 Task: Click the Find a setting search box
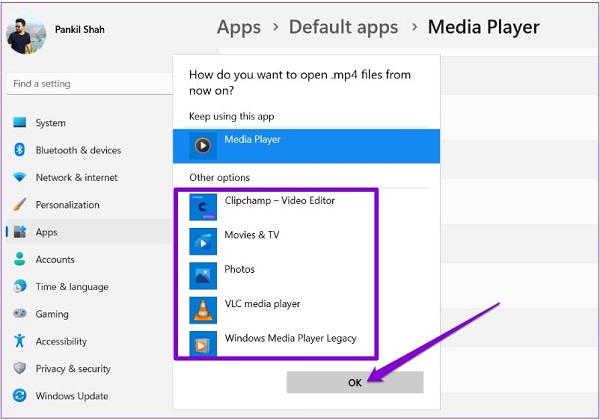(x=90, y=83)
